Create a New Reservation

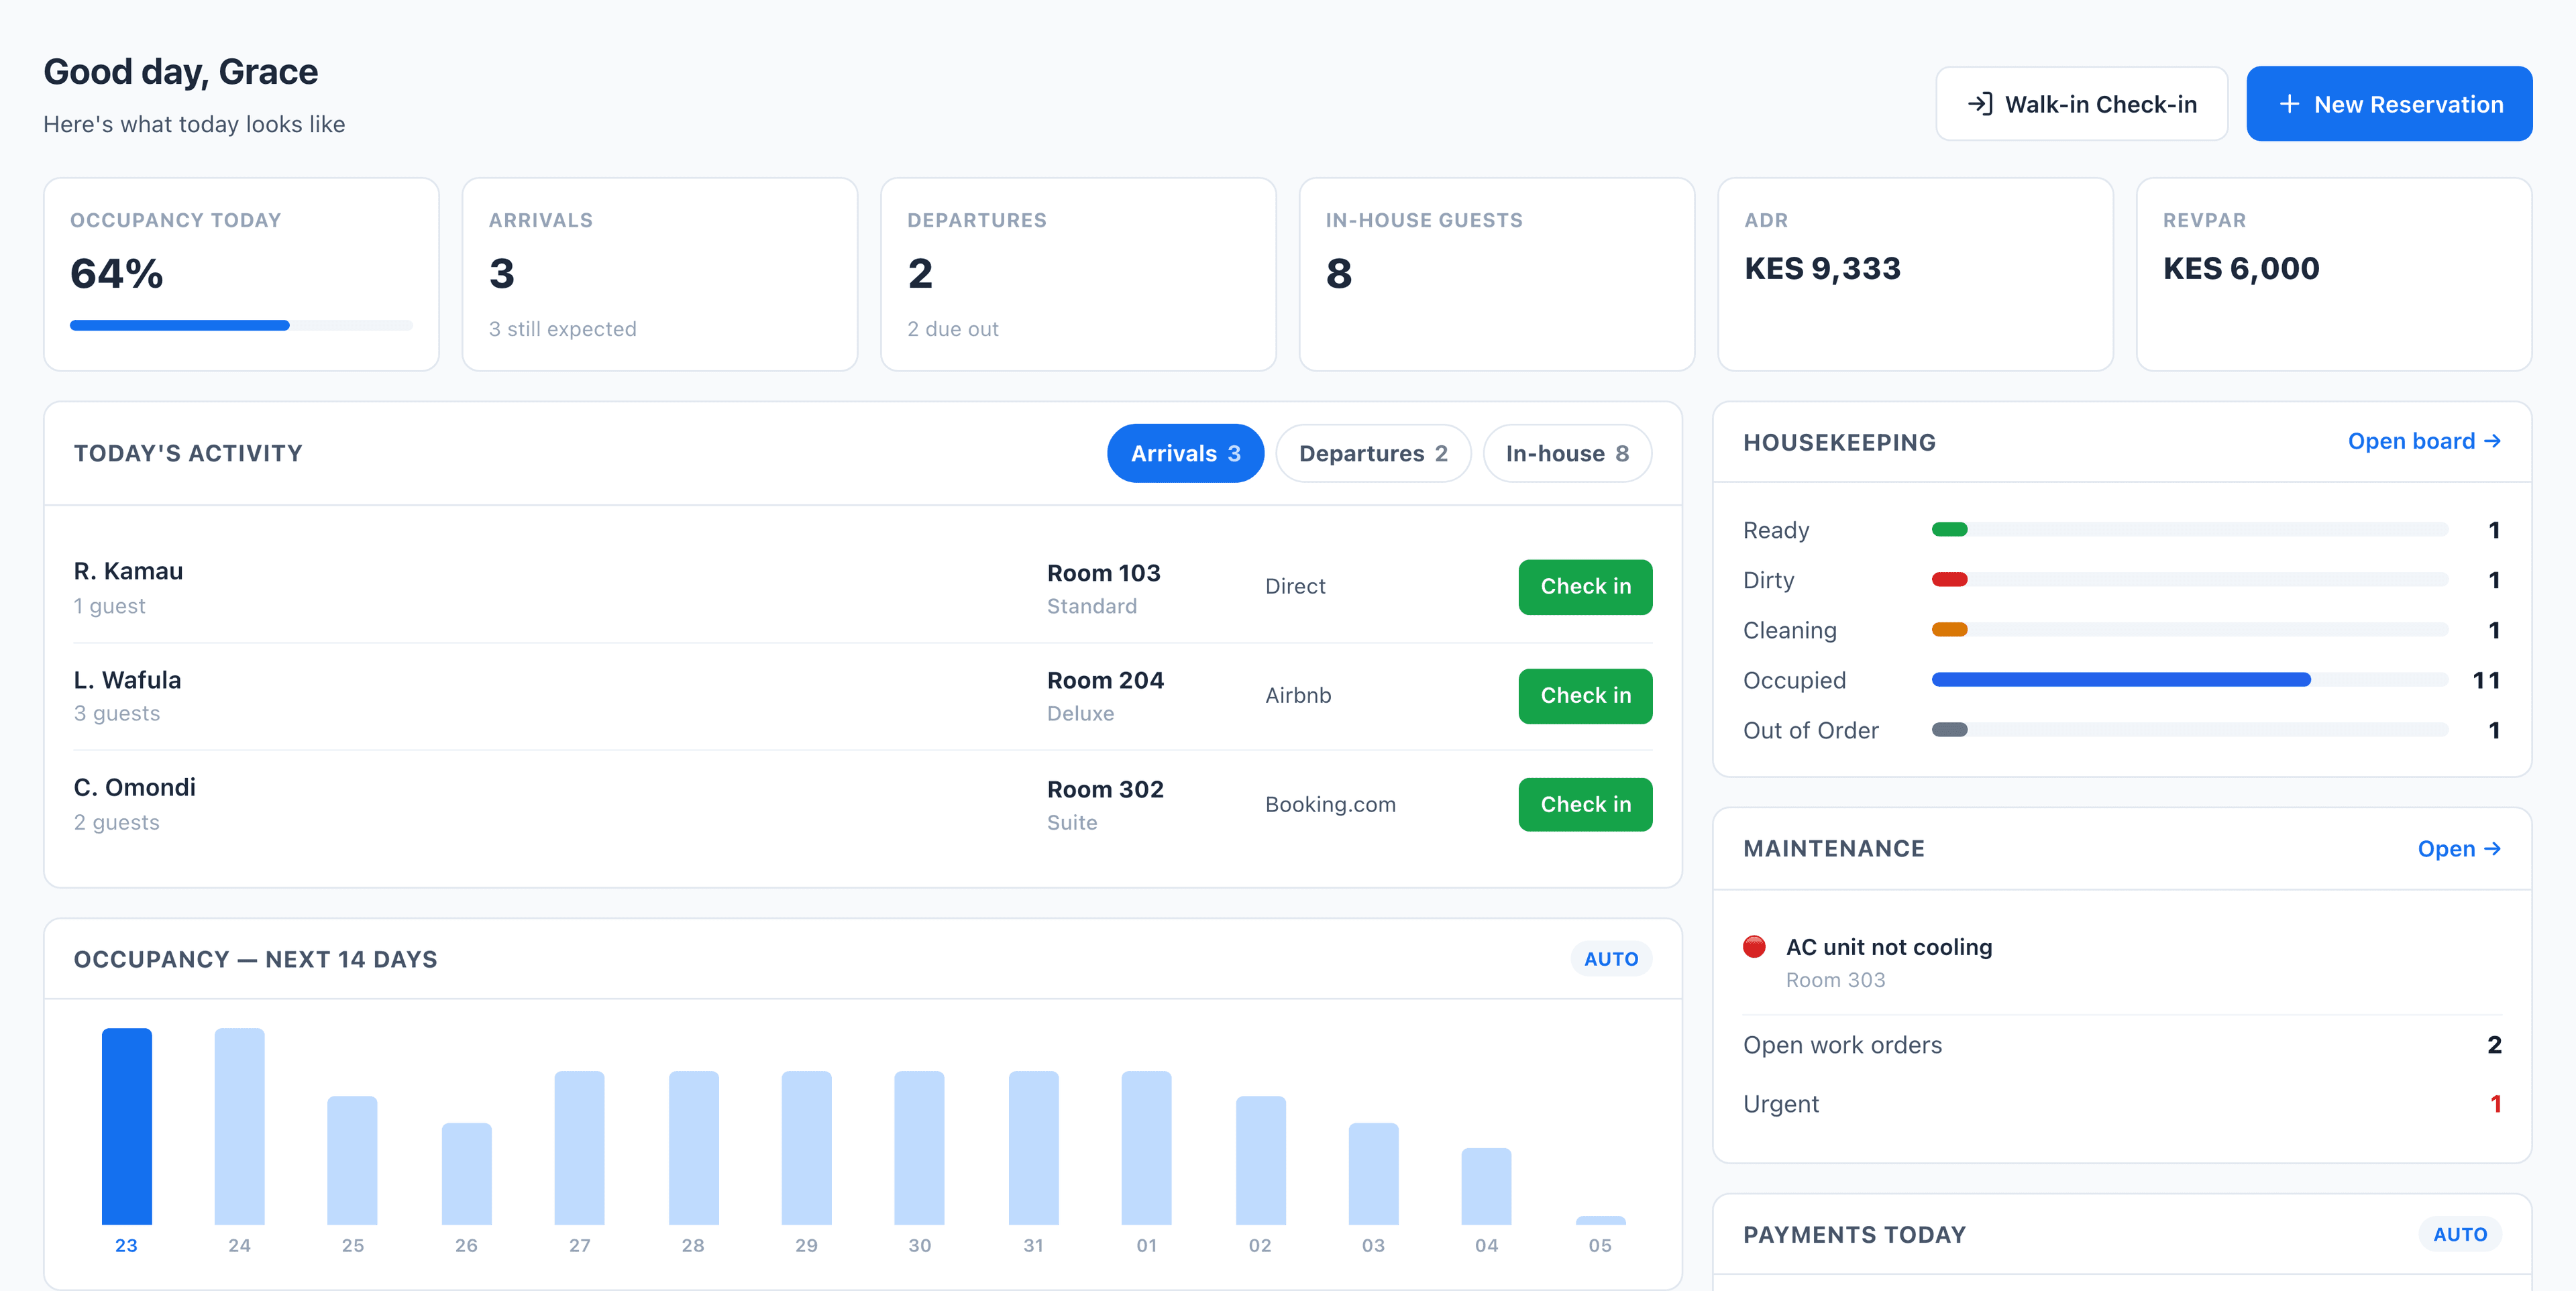coord(2389,104)
